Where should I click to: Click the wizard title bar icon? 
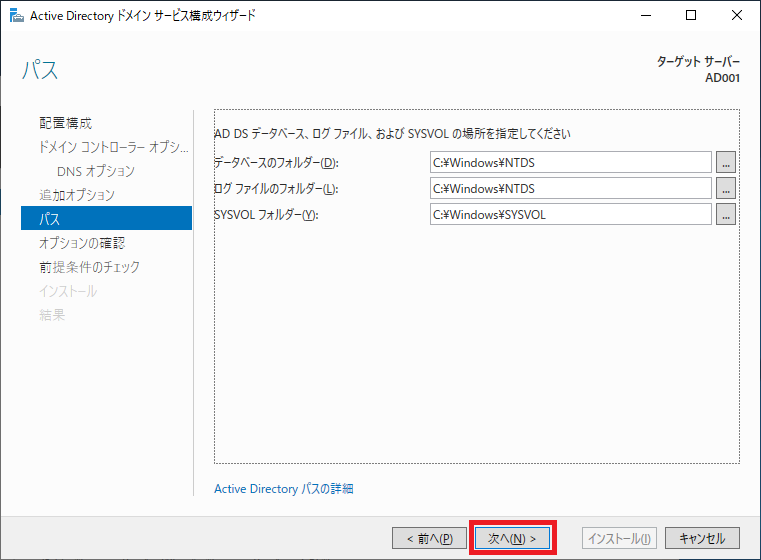point(17,16)
